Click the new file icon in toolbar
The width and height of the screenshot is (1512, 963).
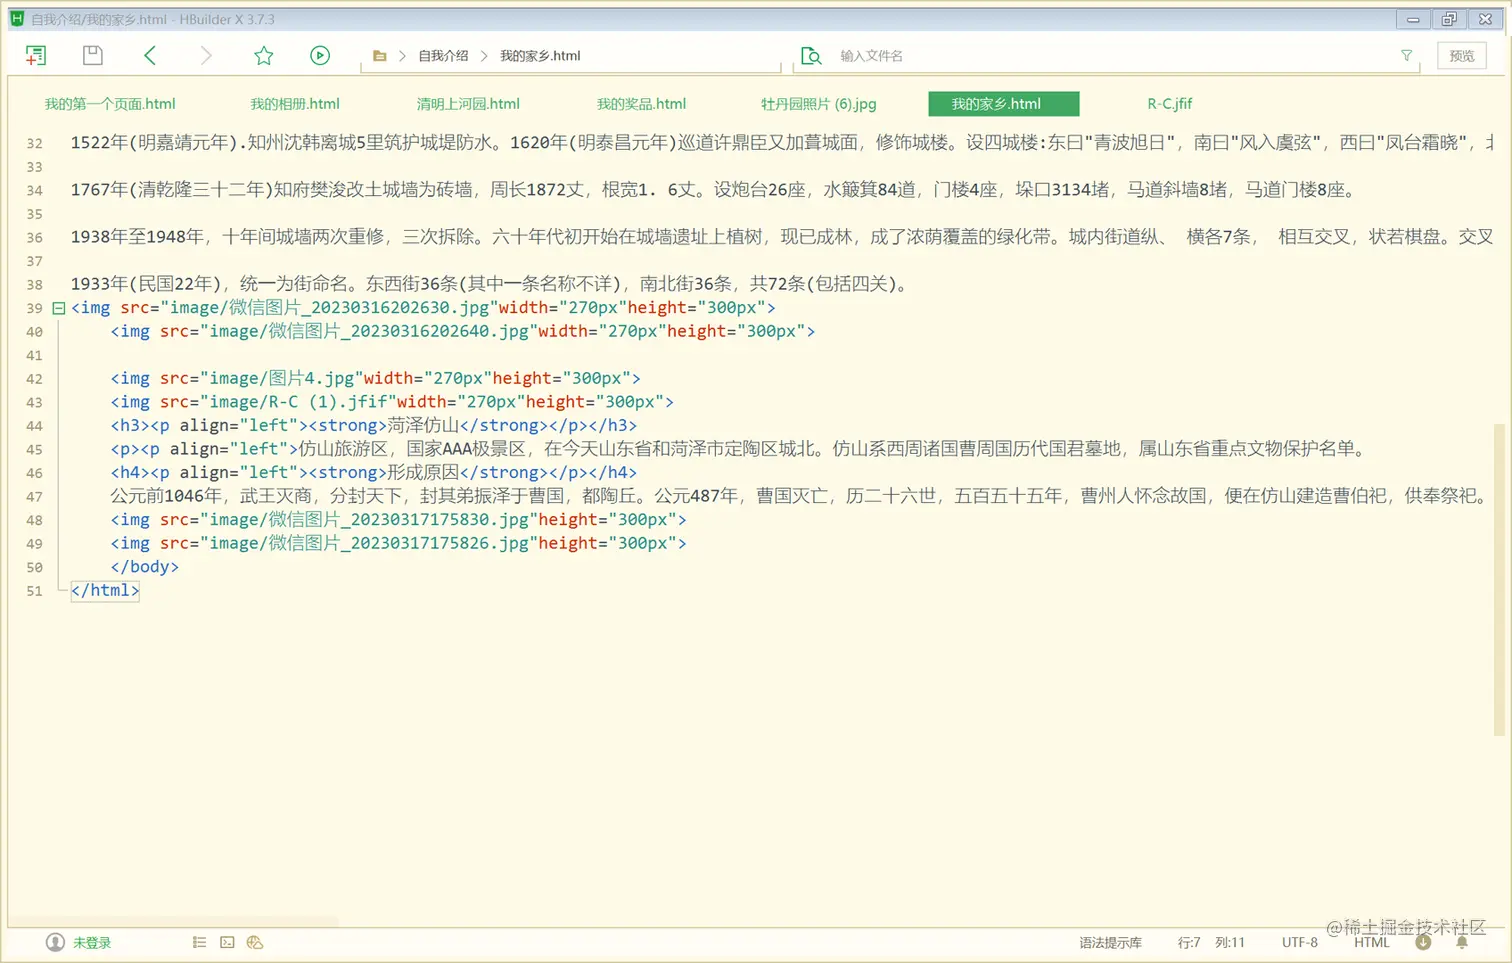(x=36, y=56)
